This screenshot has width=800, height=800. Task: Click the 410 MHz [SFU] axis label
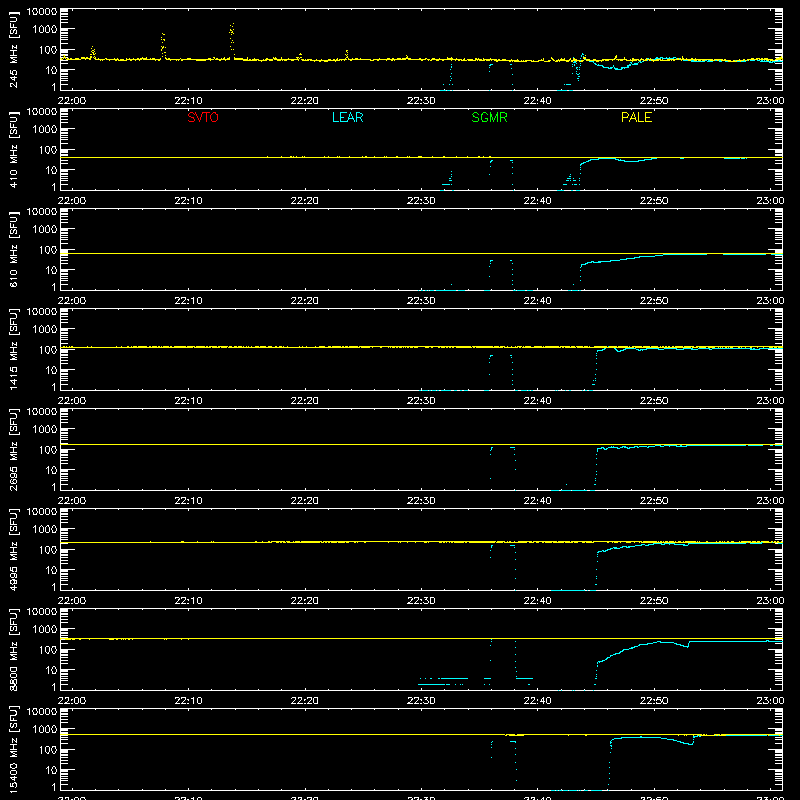(x=14, y=149)
